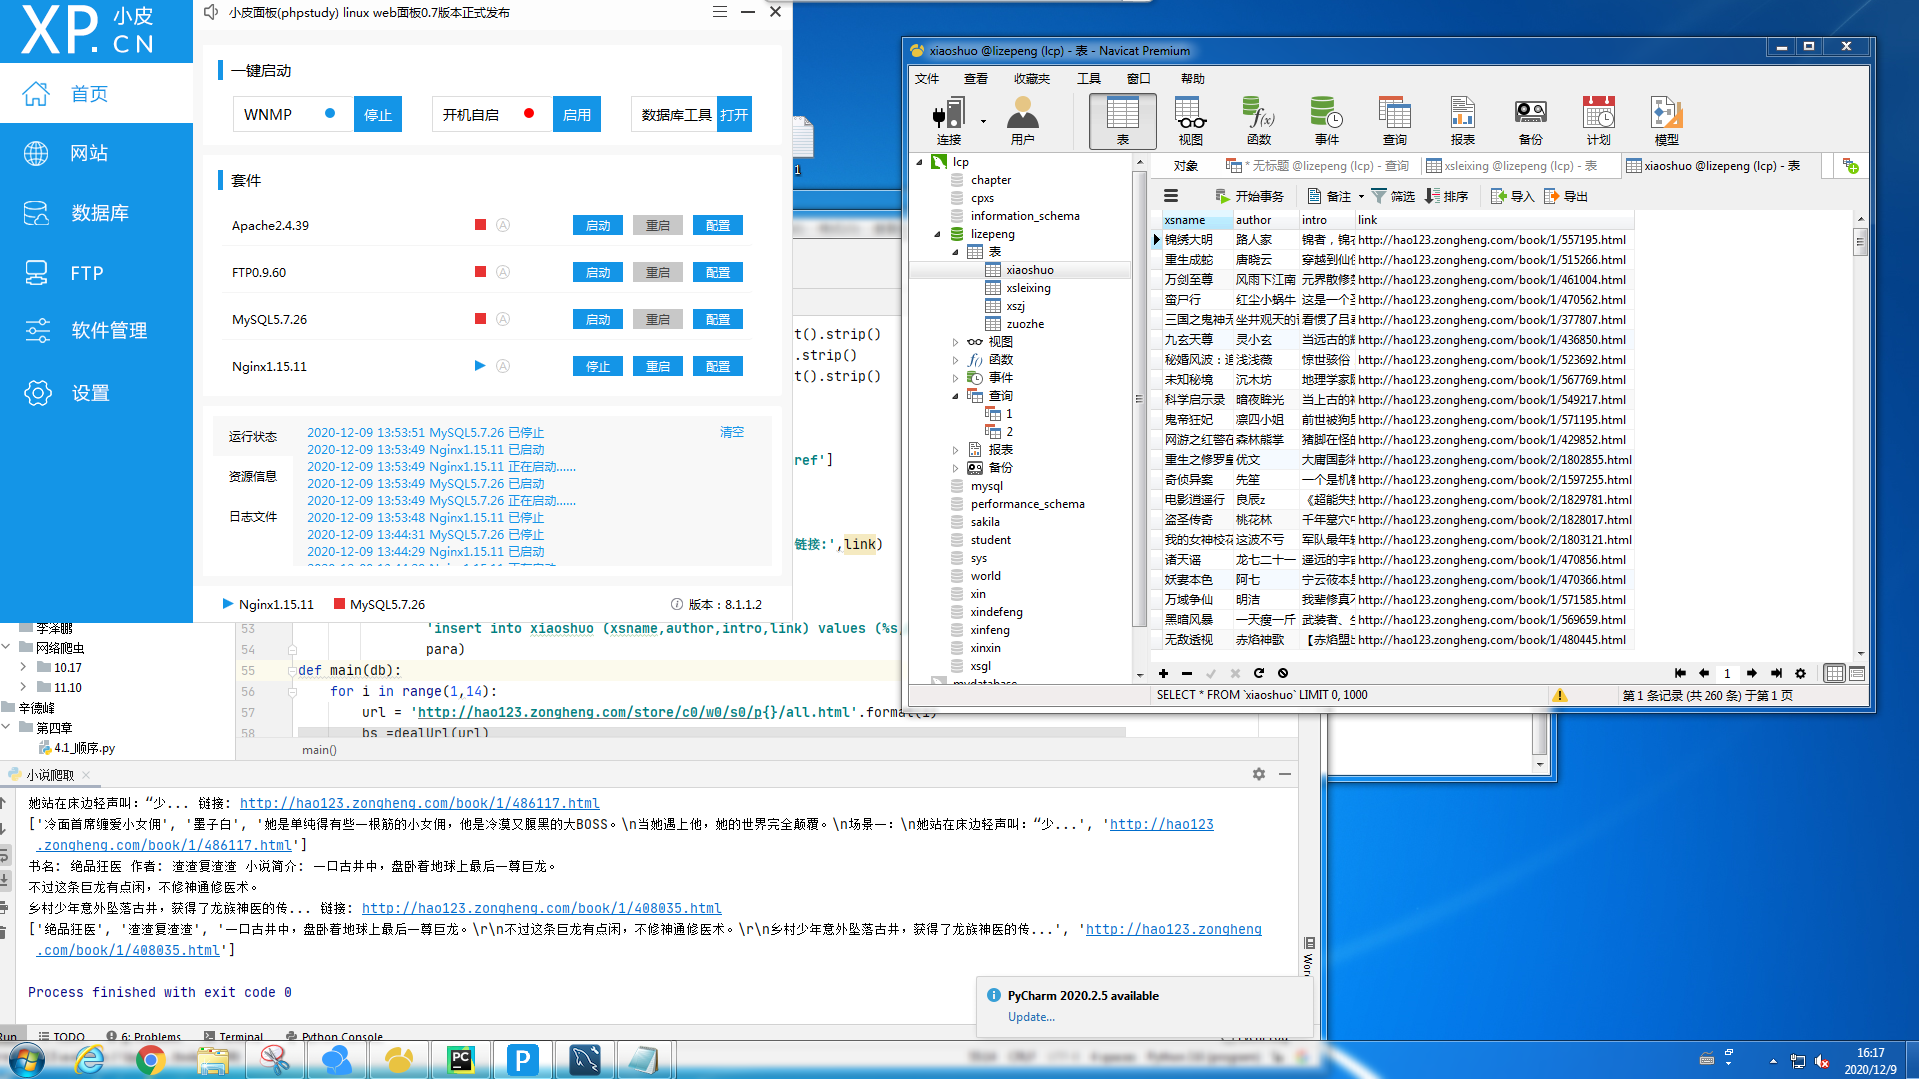This screenshot has width=1919, height=1079.
Task: Expand the 10.17 folder in PyCharm
Action: click(23, 667)
